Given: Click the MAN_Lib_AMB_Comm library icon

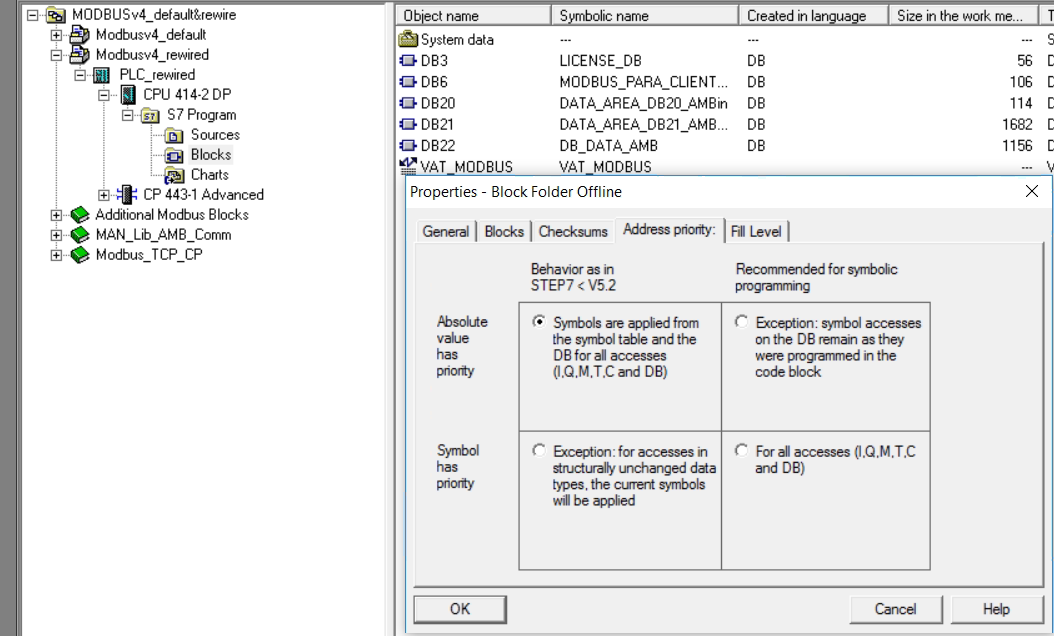Looking at the screenshot, I should pyautogui.click(x=79, y=235).
